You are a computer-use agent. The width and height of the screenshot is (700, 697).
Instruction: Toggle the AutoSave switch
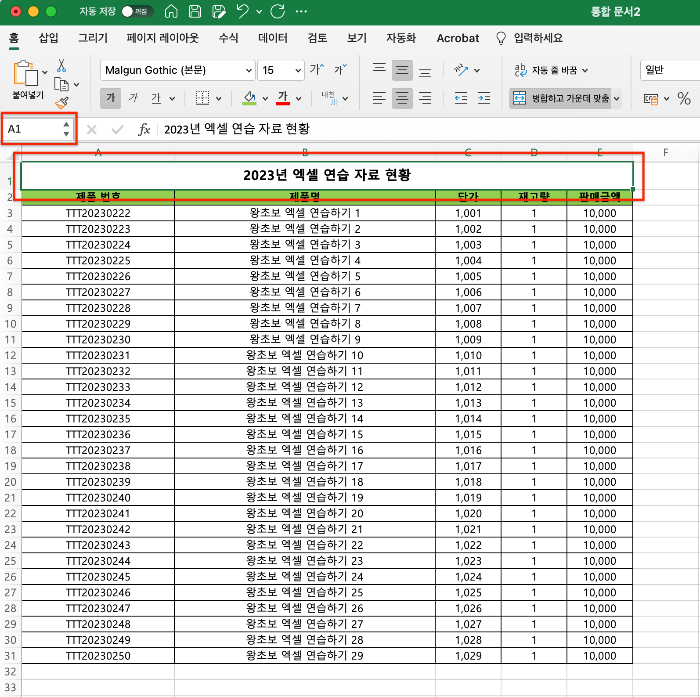coord(137,12)
